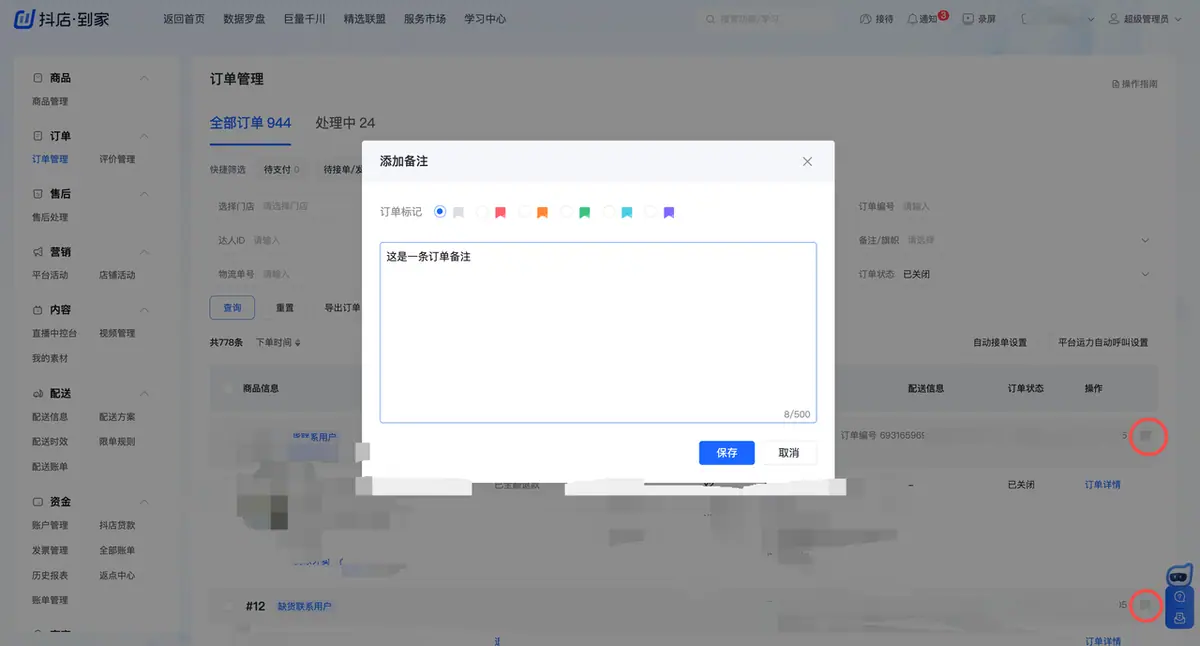
Task: Tick the select-all checkbox beside 商品信息
Action: [228, 388]
